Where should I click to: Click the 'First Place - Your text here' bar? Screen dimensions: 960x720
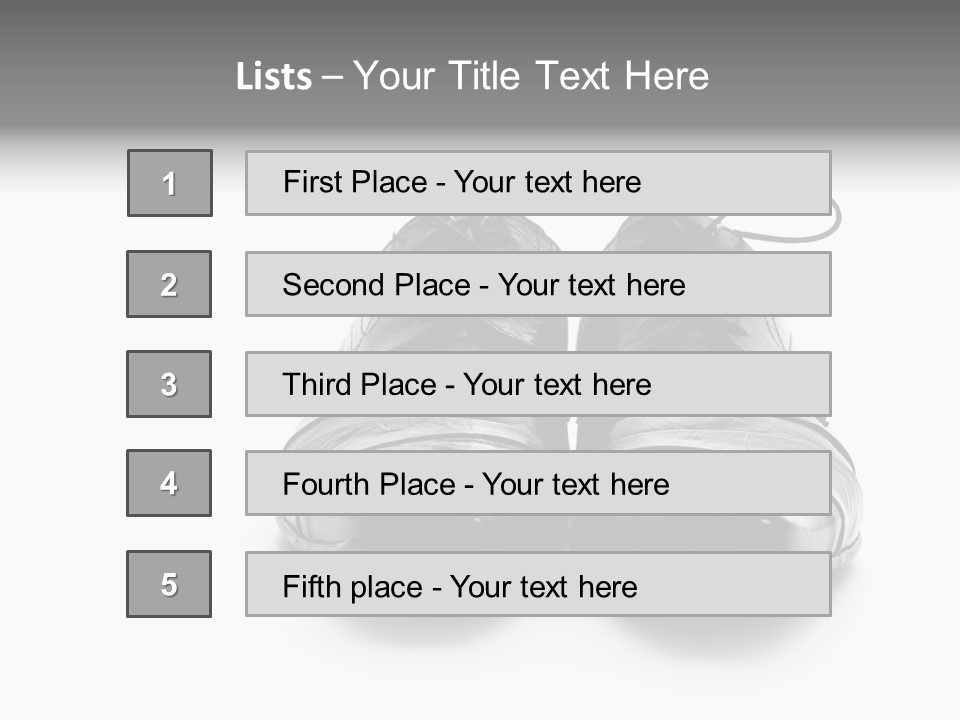point(538,183)
